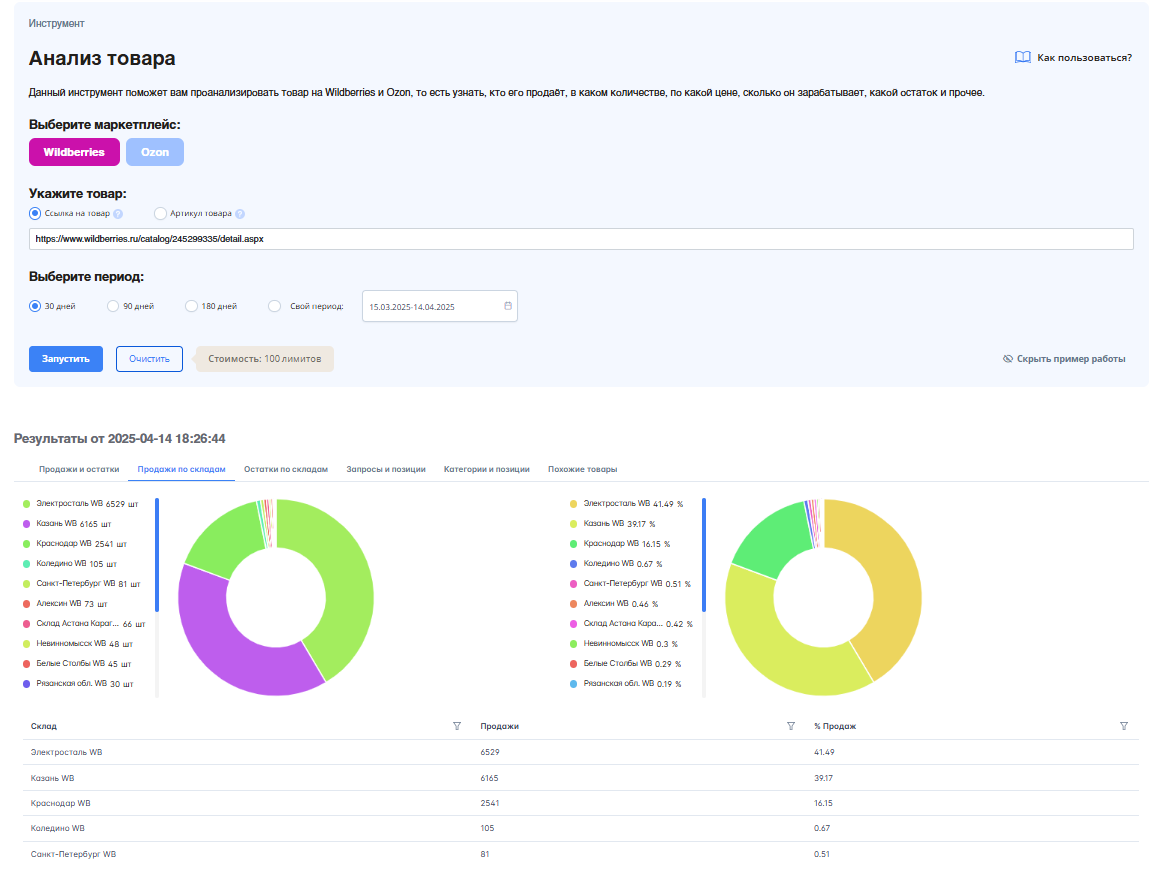This screenshot has width=1160, height=886.
Task: Select the "Артикул товара" radio option
Action: (160, 213)
